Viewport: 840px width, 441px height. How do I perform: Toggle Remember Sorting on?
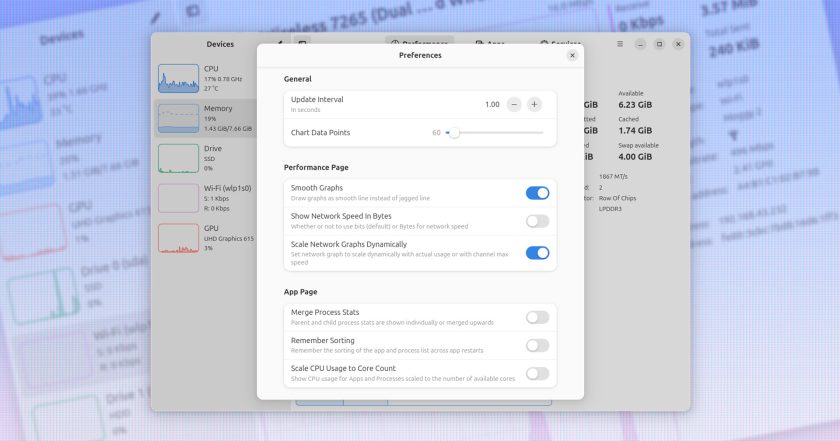coord(537,345)
